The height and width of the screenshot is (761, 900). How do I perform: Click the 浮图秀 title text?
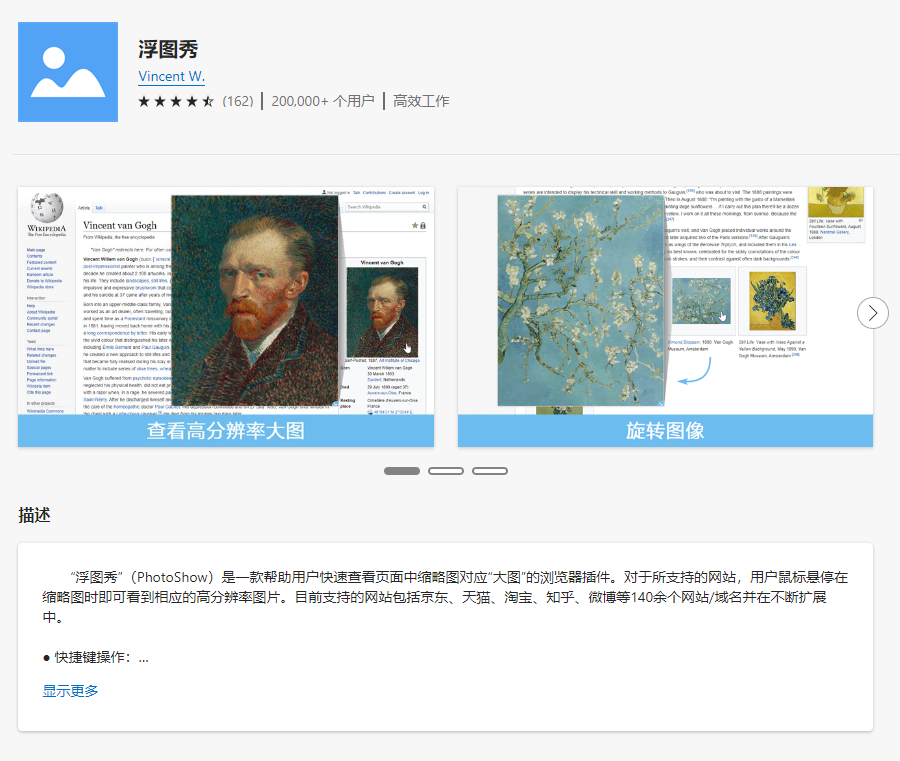pos(168,49)
